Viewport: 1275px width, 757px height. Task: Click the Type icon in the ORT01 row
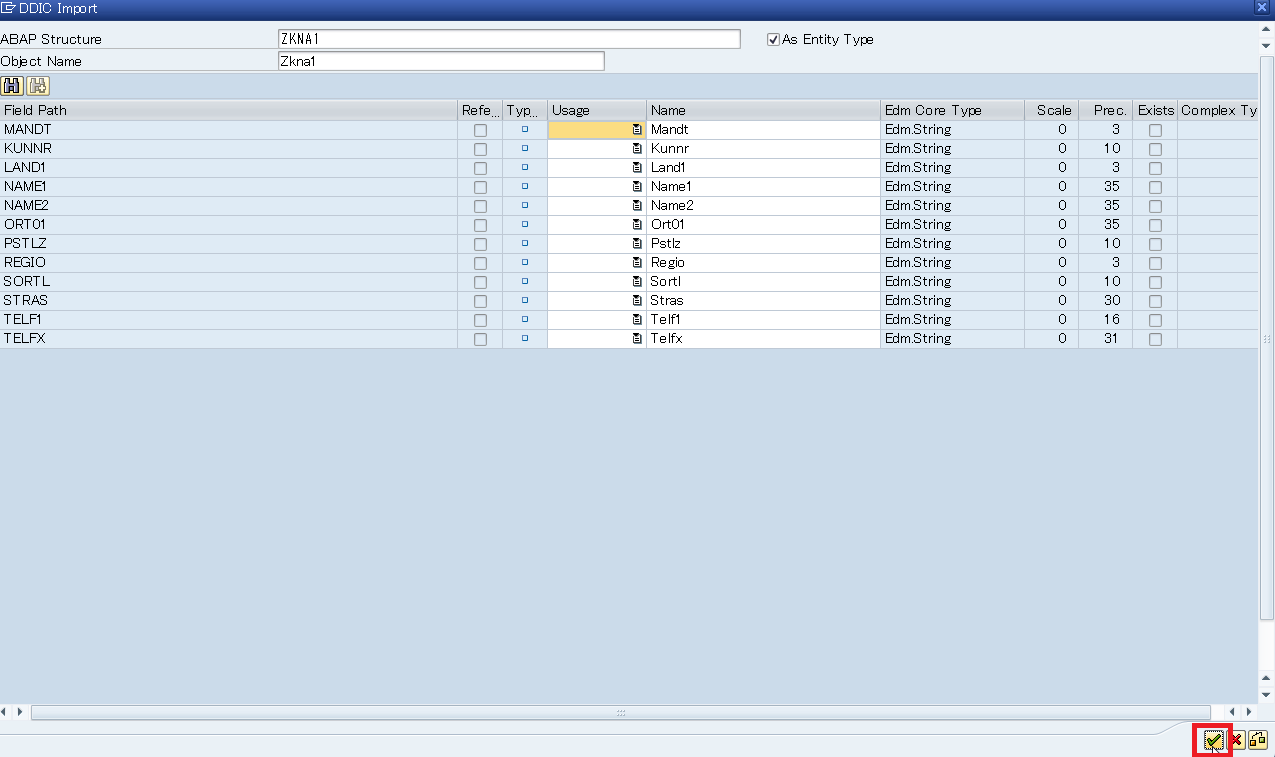click(x=525, y=225)
